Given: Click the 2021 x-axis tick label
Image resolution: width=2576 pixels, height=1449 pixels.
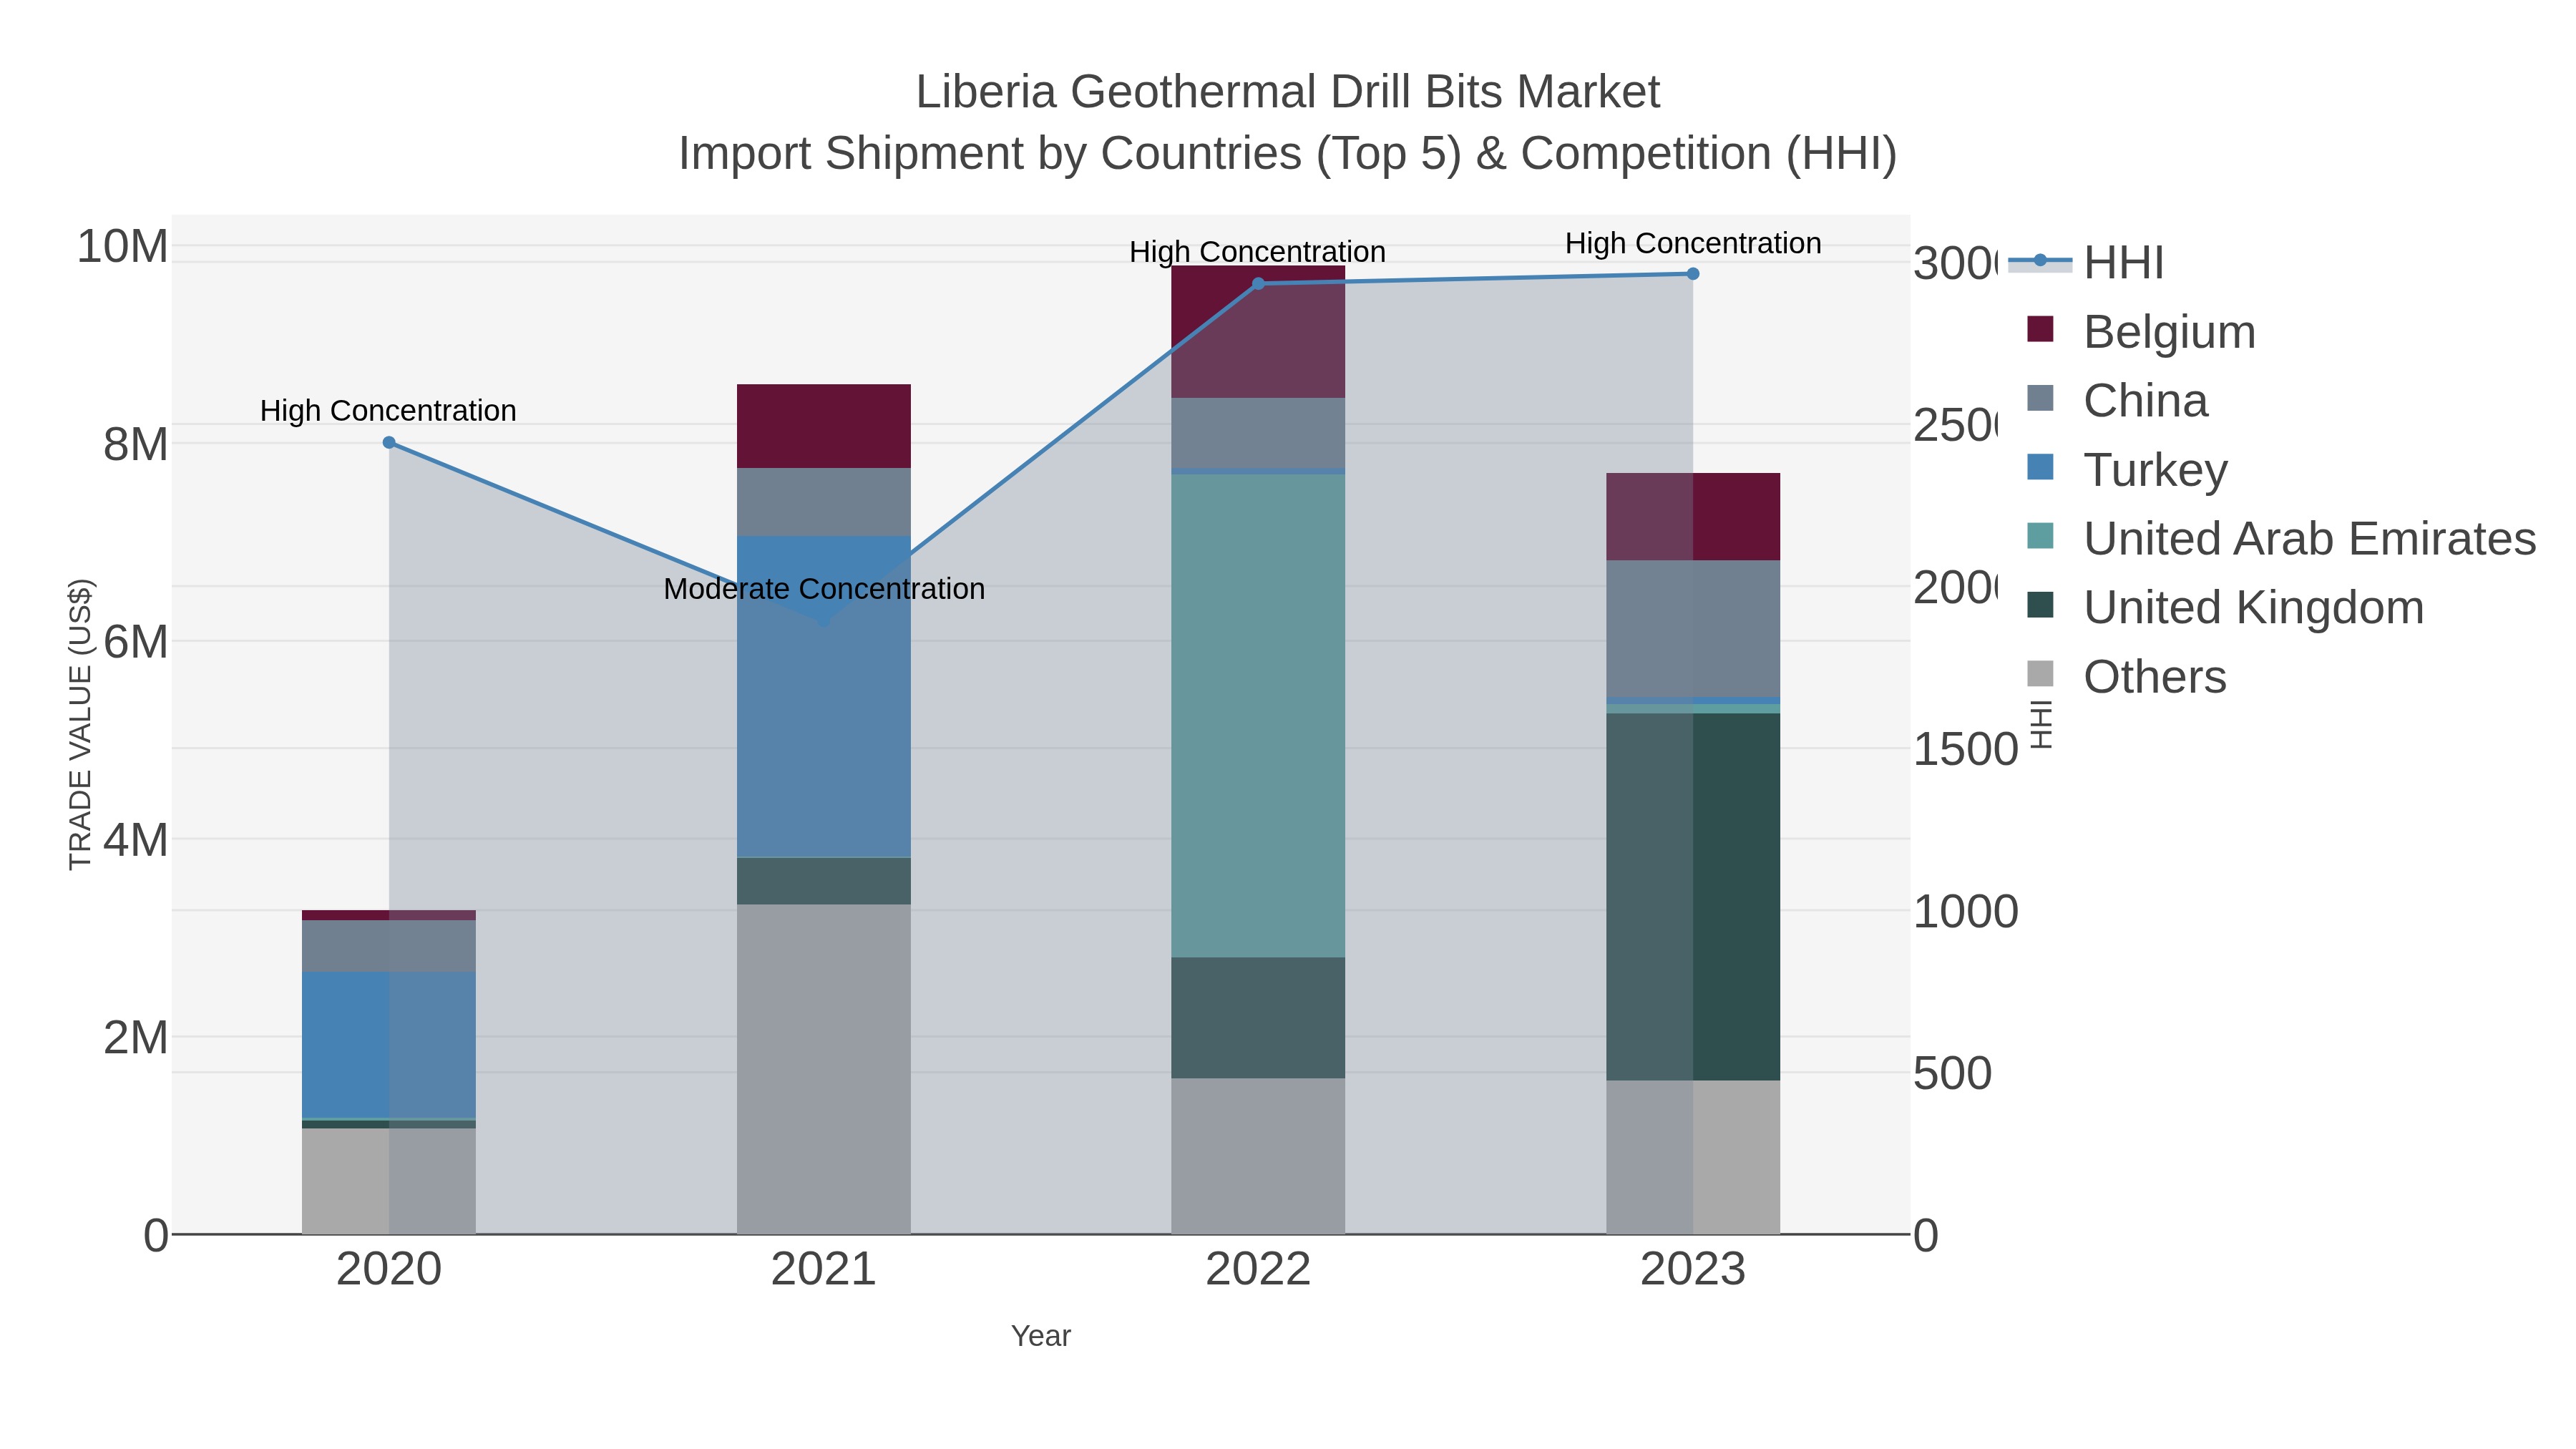Looking at the screenshot, I should 824,1270.
